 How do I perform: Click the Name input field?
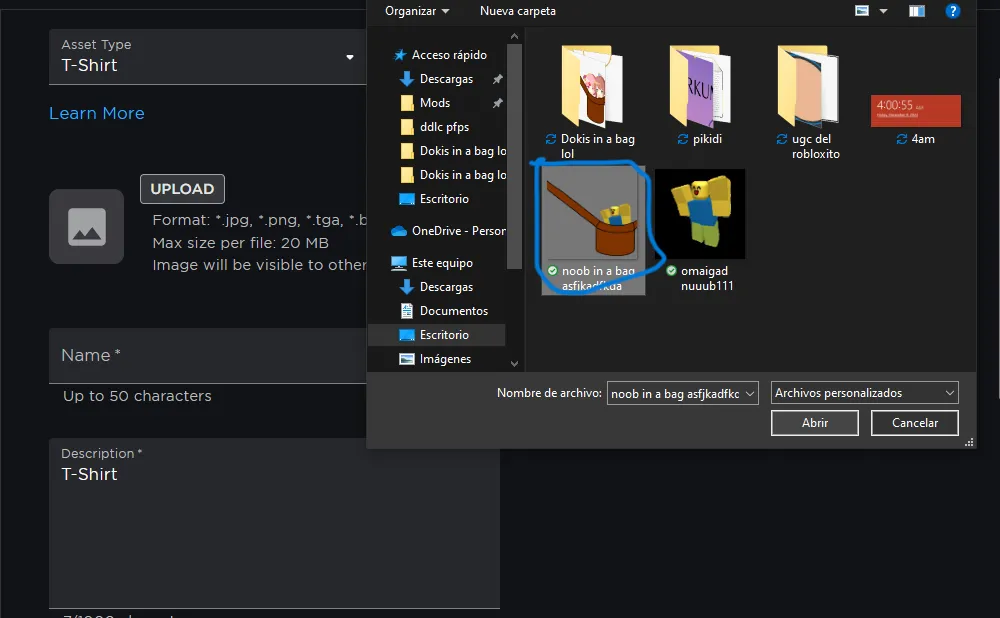pyautogui.click(x=208, y=356)
